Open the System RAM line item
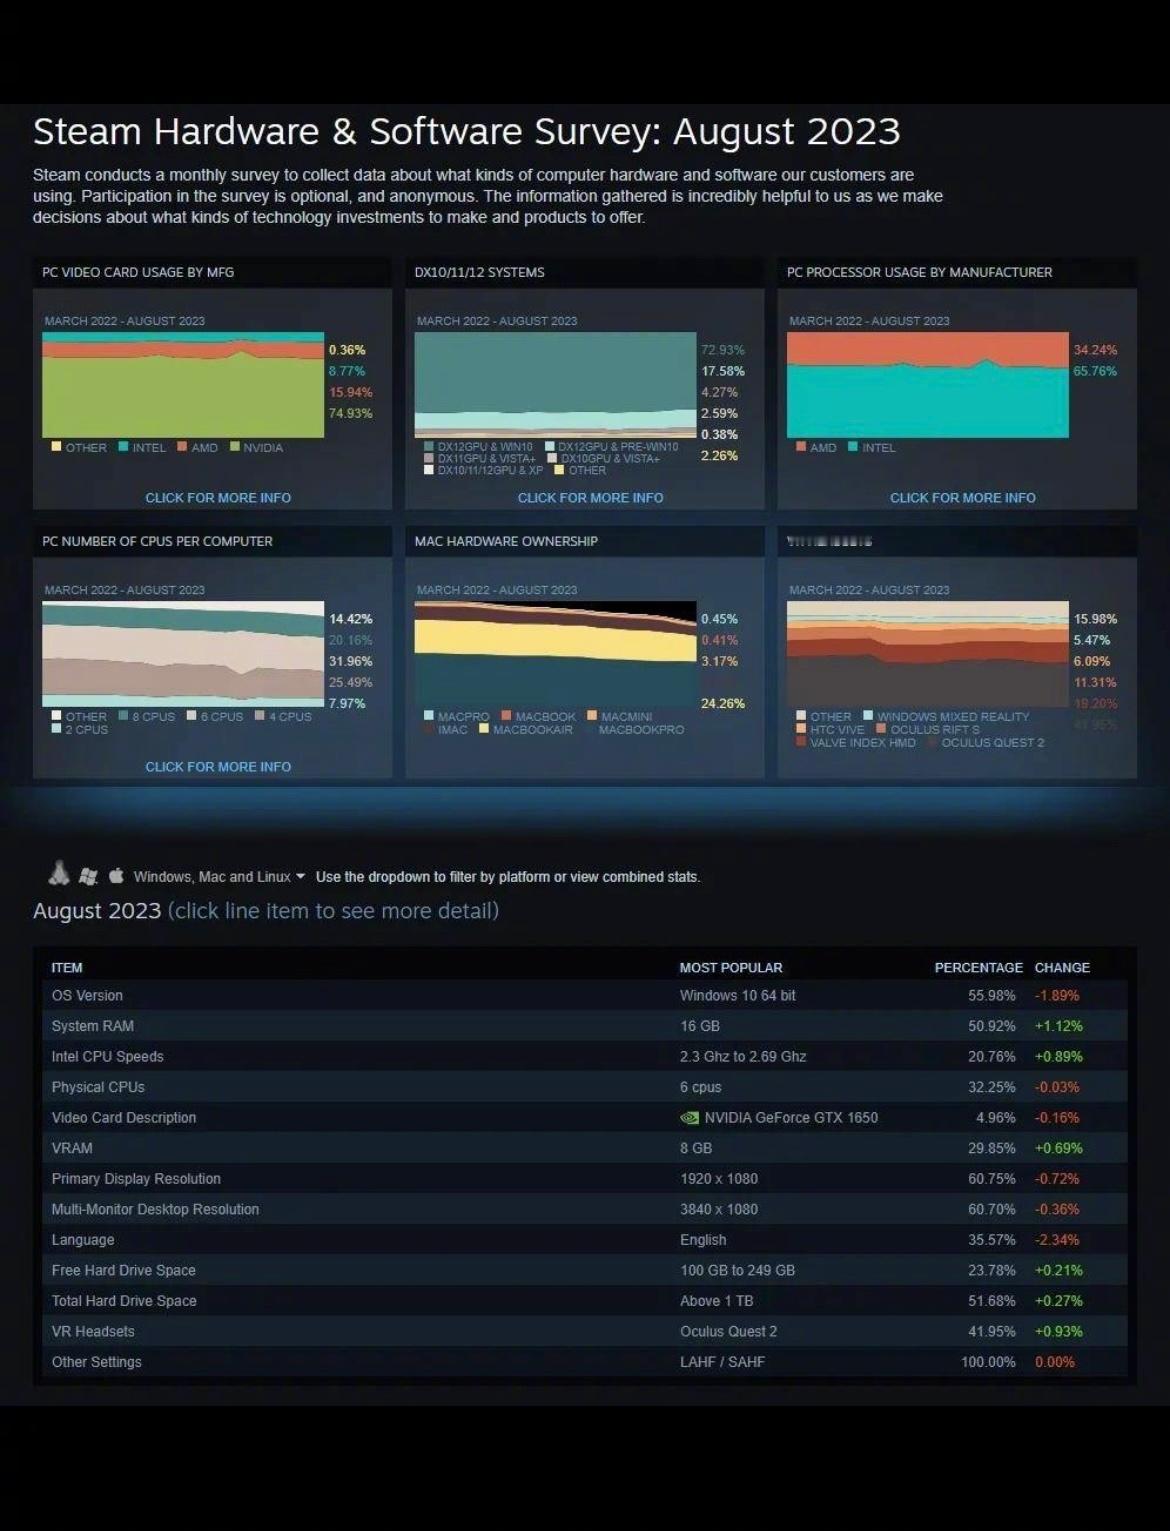Image resolution: width=1170 pixels, height=1531 pixels. [x=585, y=1026]
